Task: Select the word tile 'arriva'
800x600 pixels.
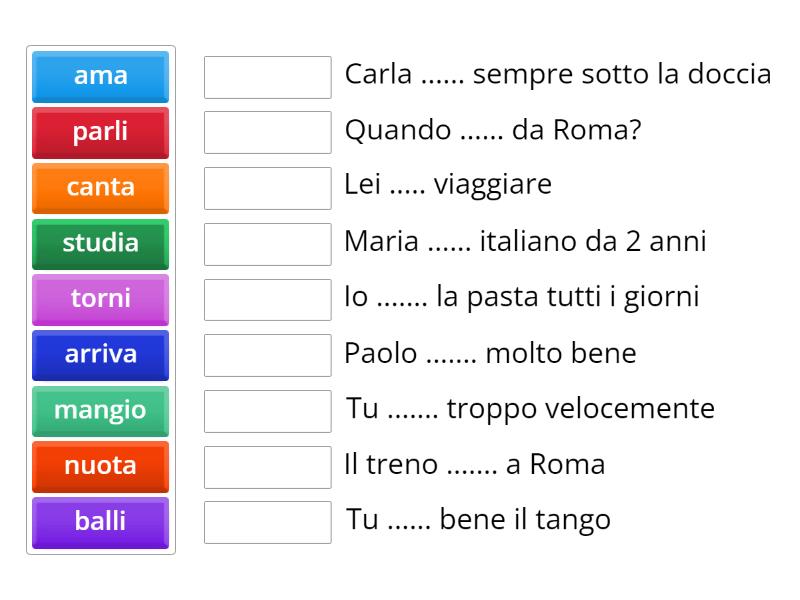Action: tap(100, 355)
